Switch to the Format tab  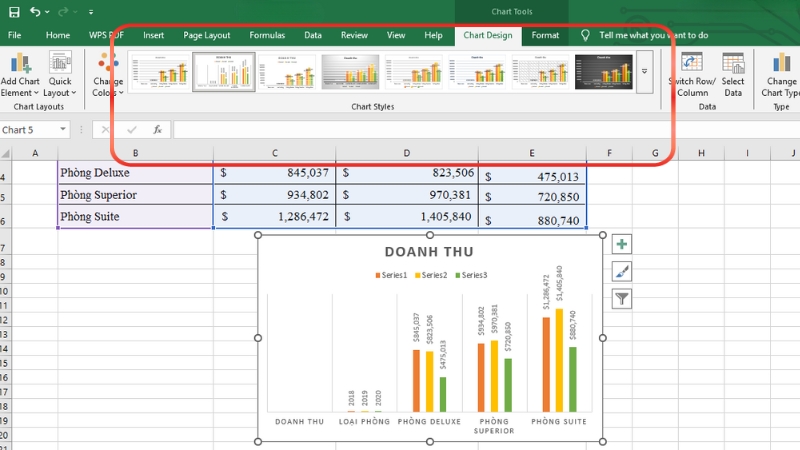(x=545, y=35)
